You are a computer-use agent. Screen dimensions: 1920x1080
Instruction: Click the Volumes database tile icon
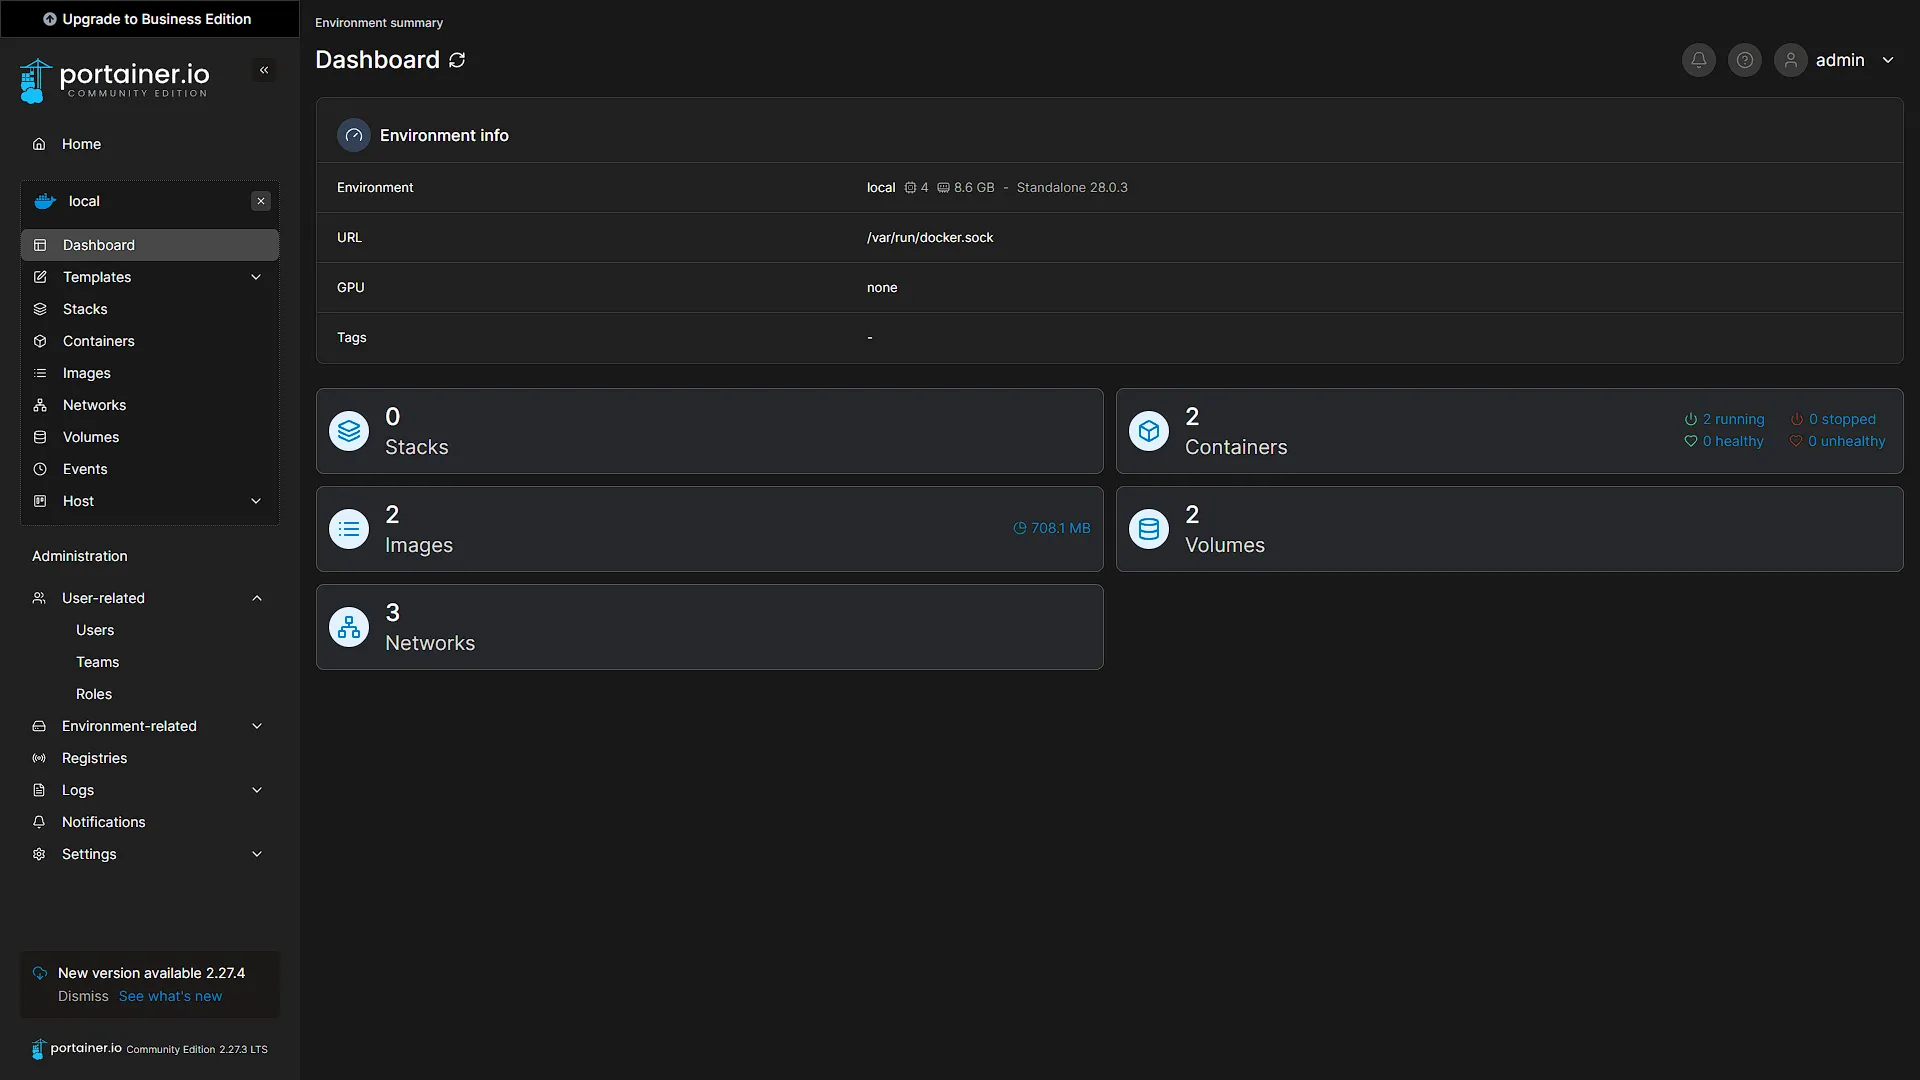[x=1149, y=529]
